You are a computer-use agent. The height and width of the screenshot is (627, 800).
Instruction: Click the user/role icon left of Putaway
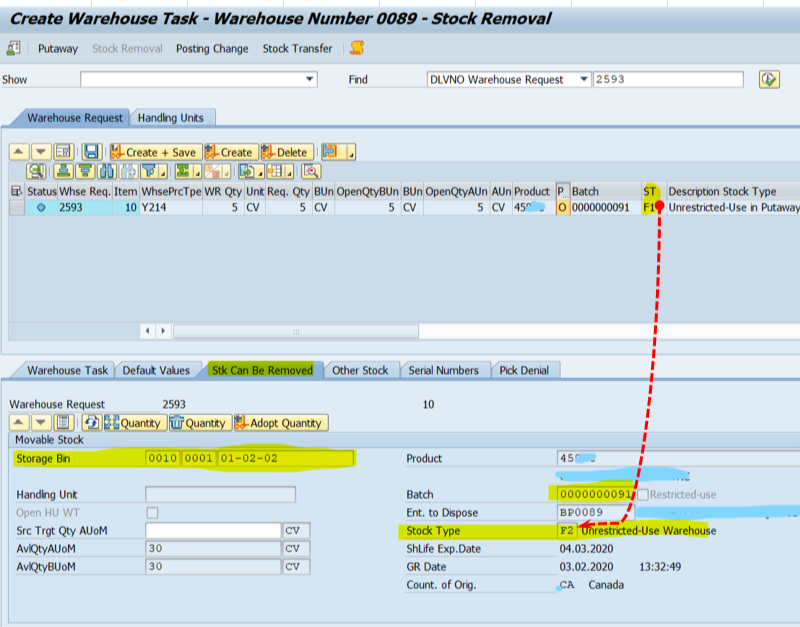point(13,48)
